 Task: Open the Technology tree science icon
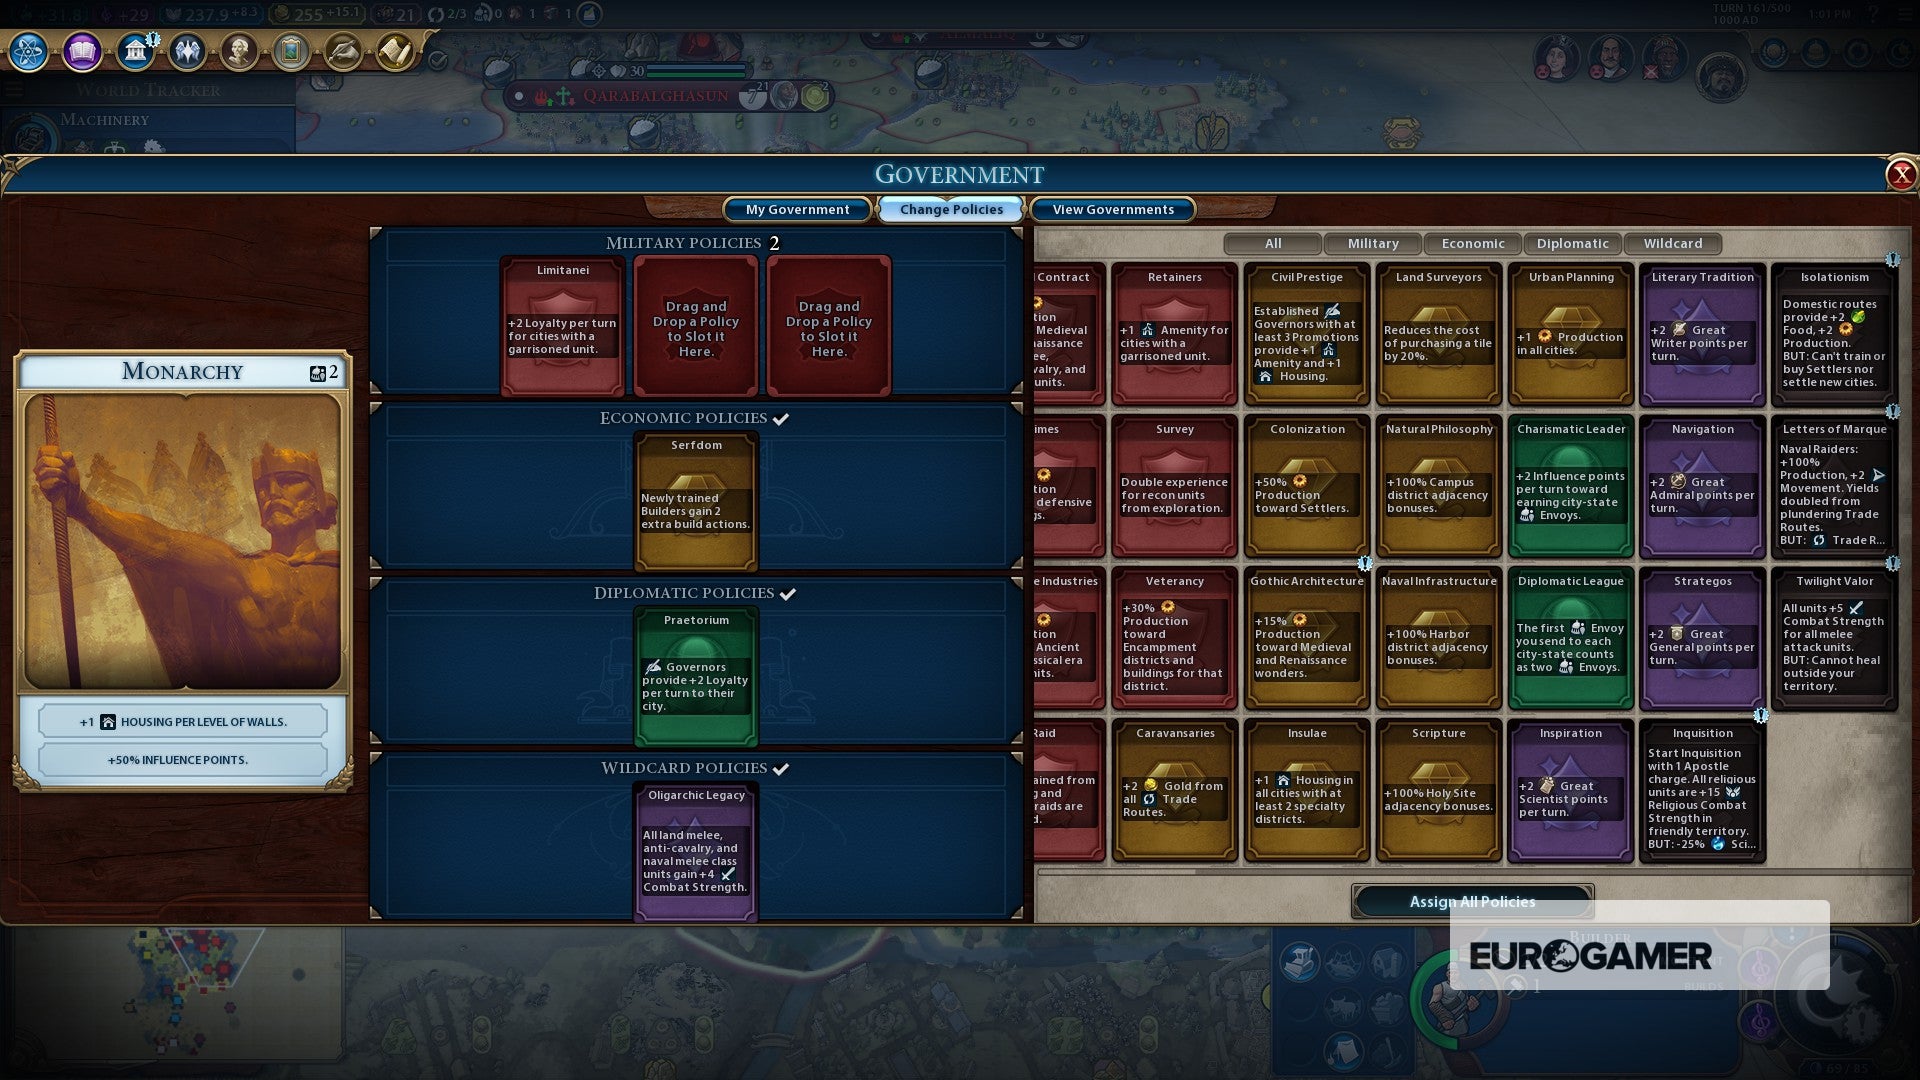(29, 51)
